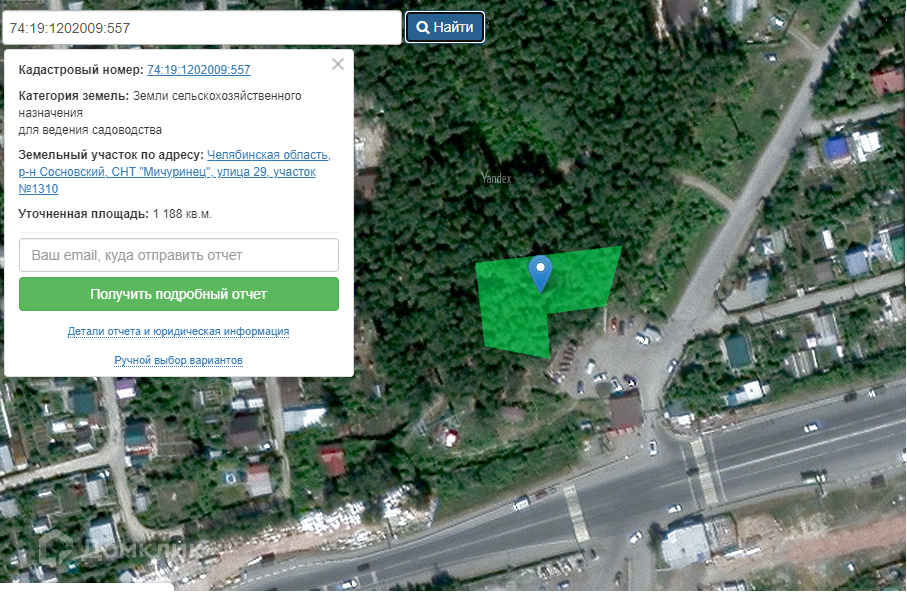Focus the email input for report
The height and width of the screenshot is (592, 907).
point(179,255)
